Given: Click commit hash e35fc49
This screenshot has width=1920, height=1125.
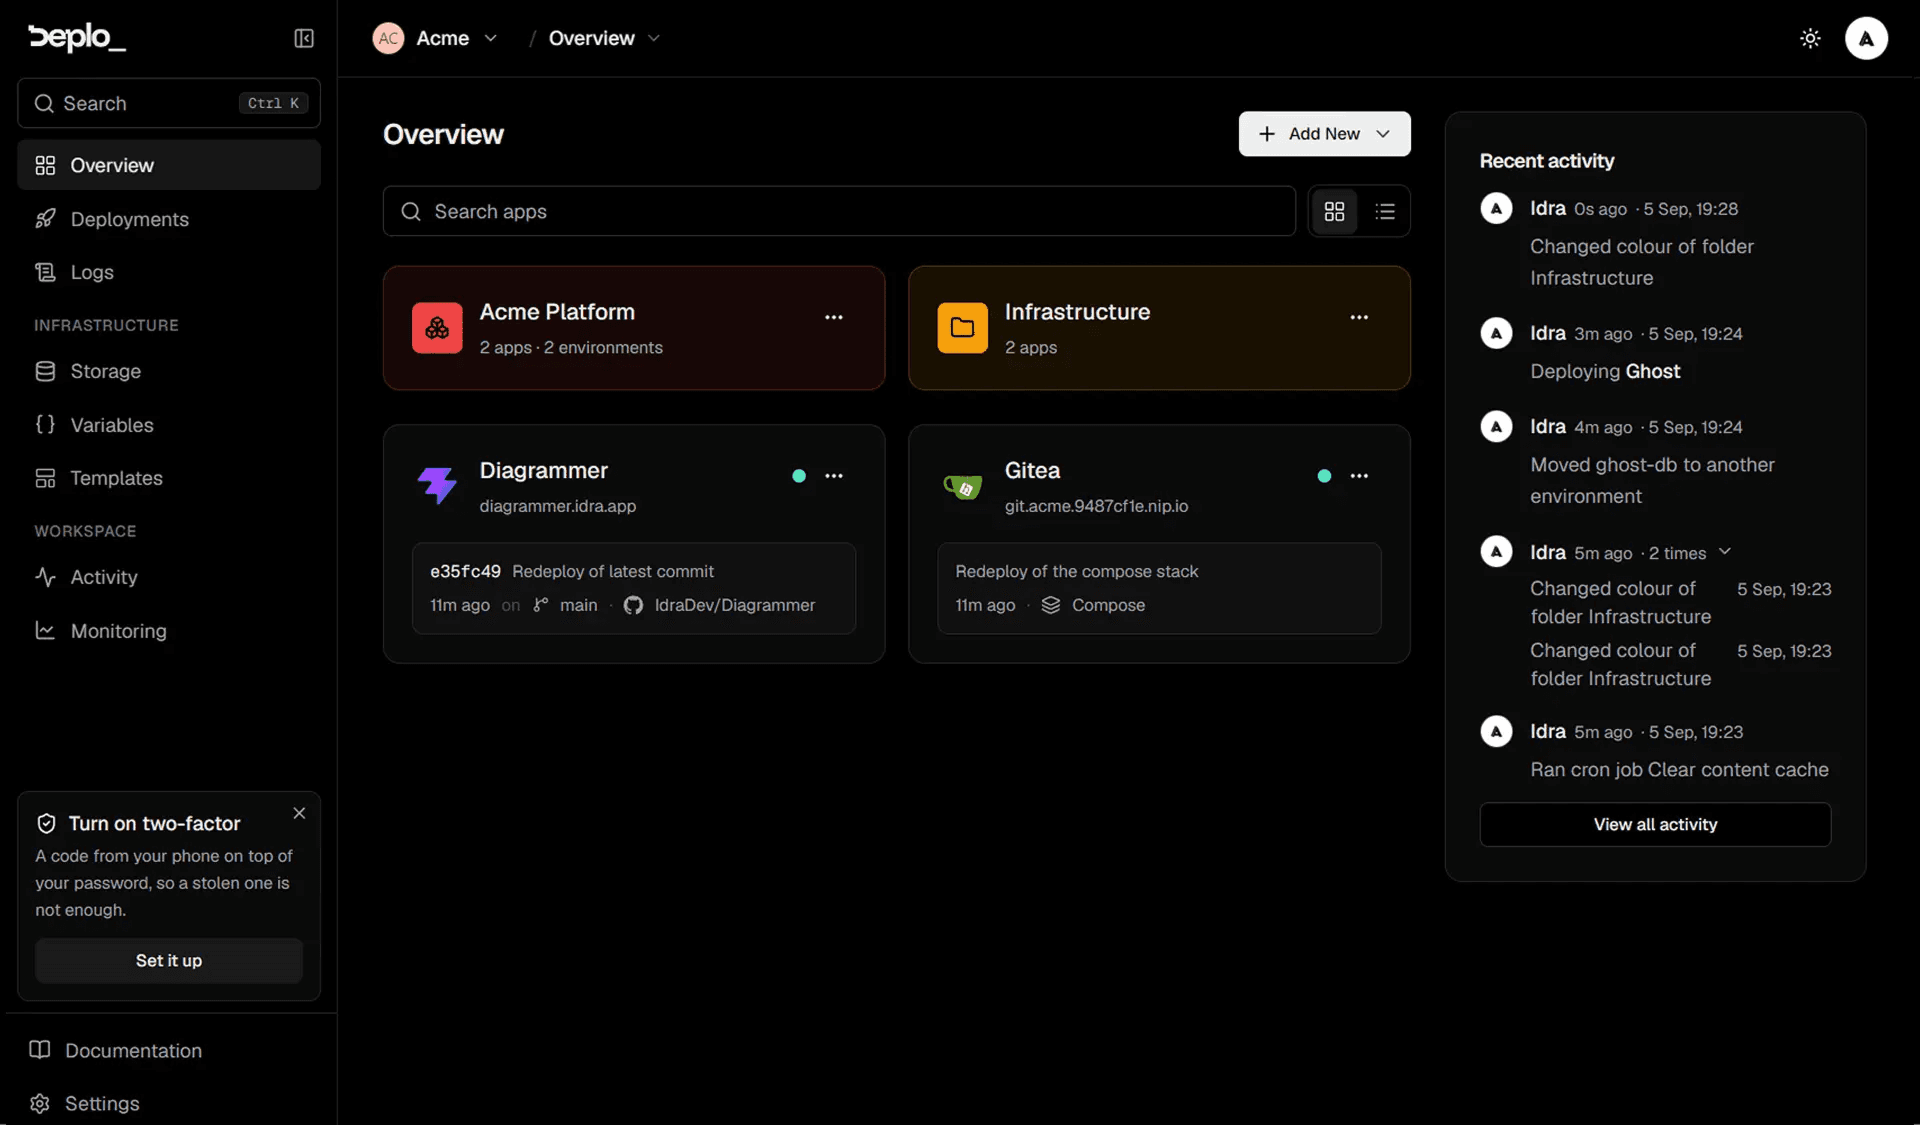Looking at the screenshot, I should [x=465, y=571].
